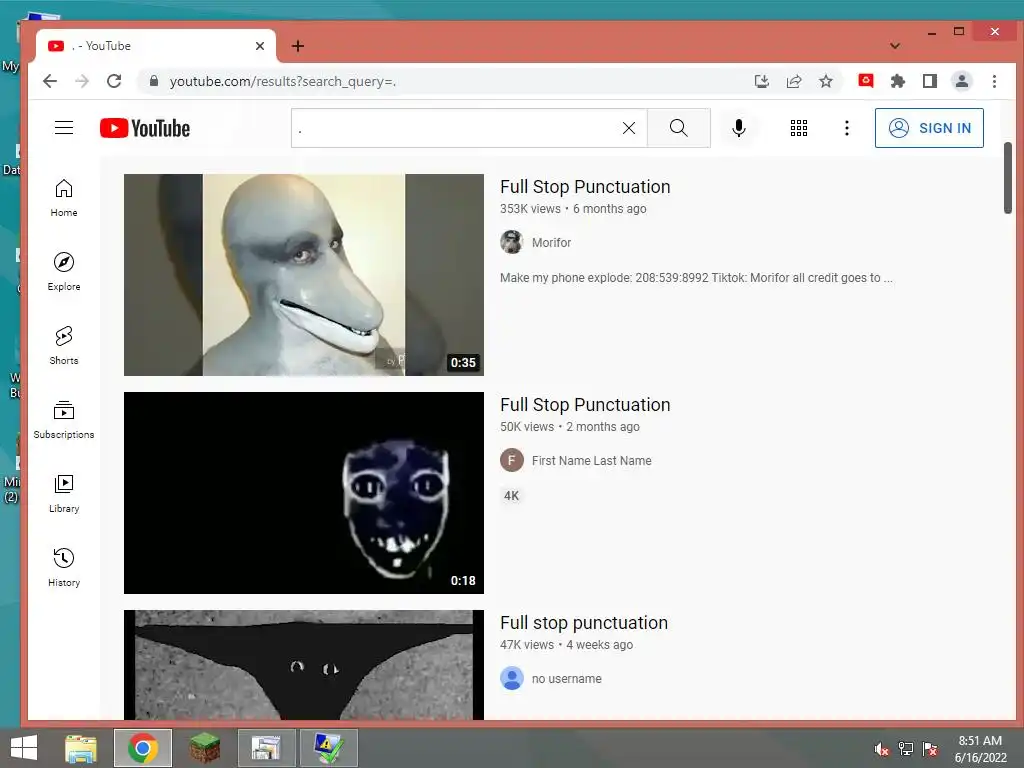The image size is (1024, 768).
Task: Open the YouTube apps grid
Action: click(799, 128)
